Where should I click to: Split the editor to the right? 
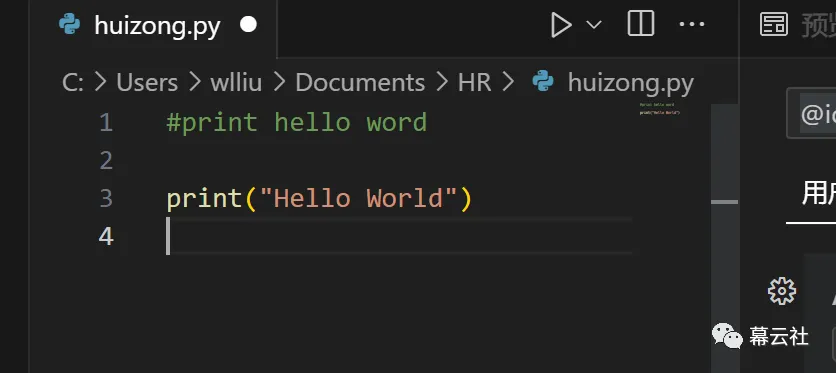click(640, 24)
